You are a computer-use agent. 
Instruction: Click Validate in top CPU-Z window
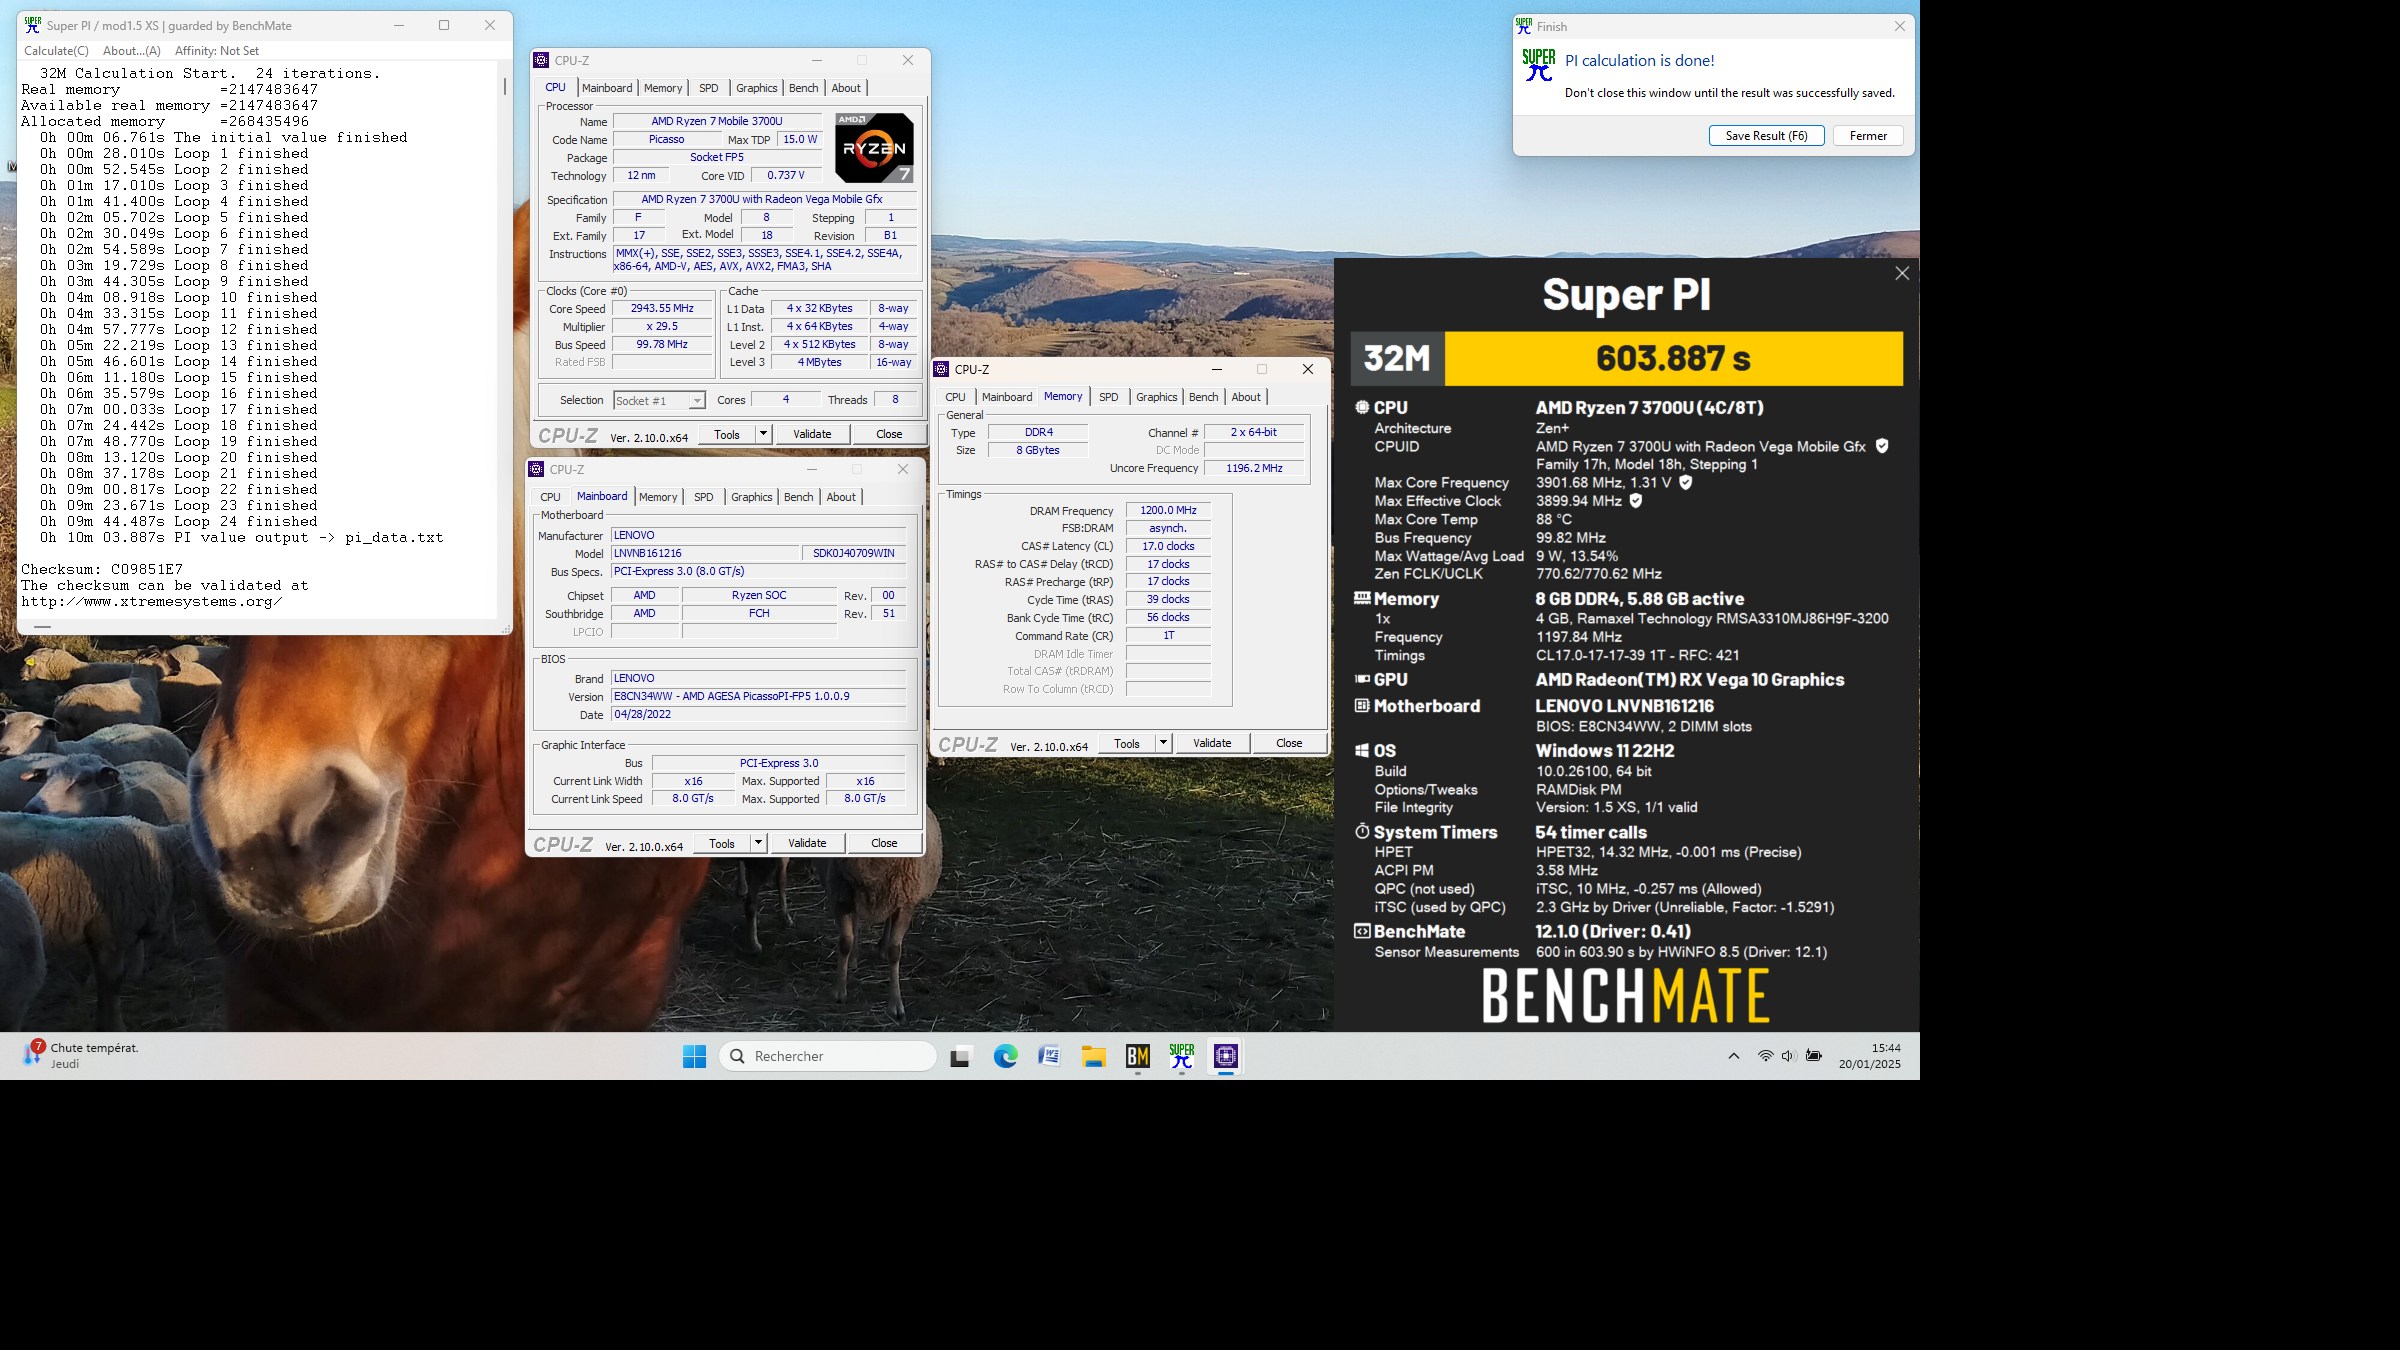[x=812, y=434]
